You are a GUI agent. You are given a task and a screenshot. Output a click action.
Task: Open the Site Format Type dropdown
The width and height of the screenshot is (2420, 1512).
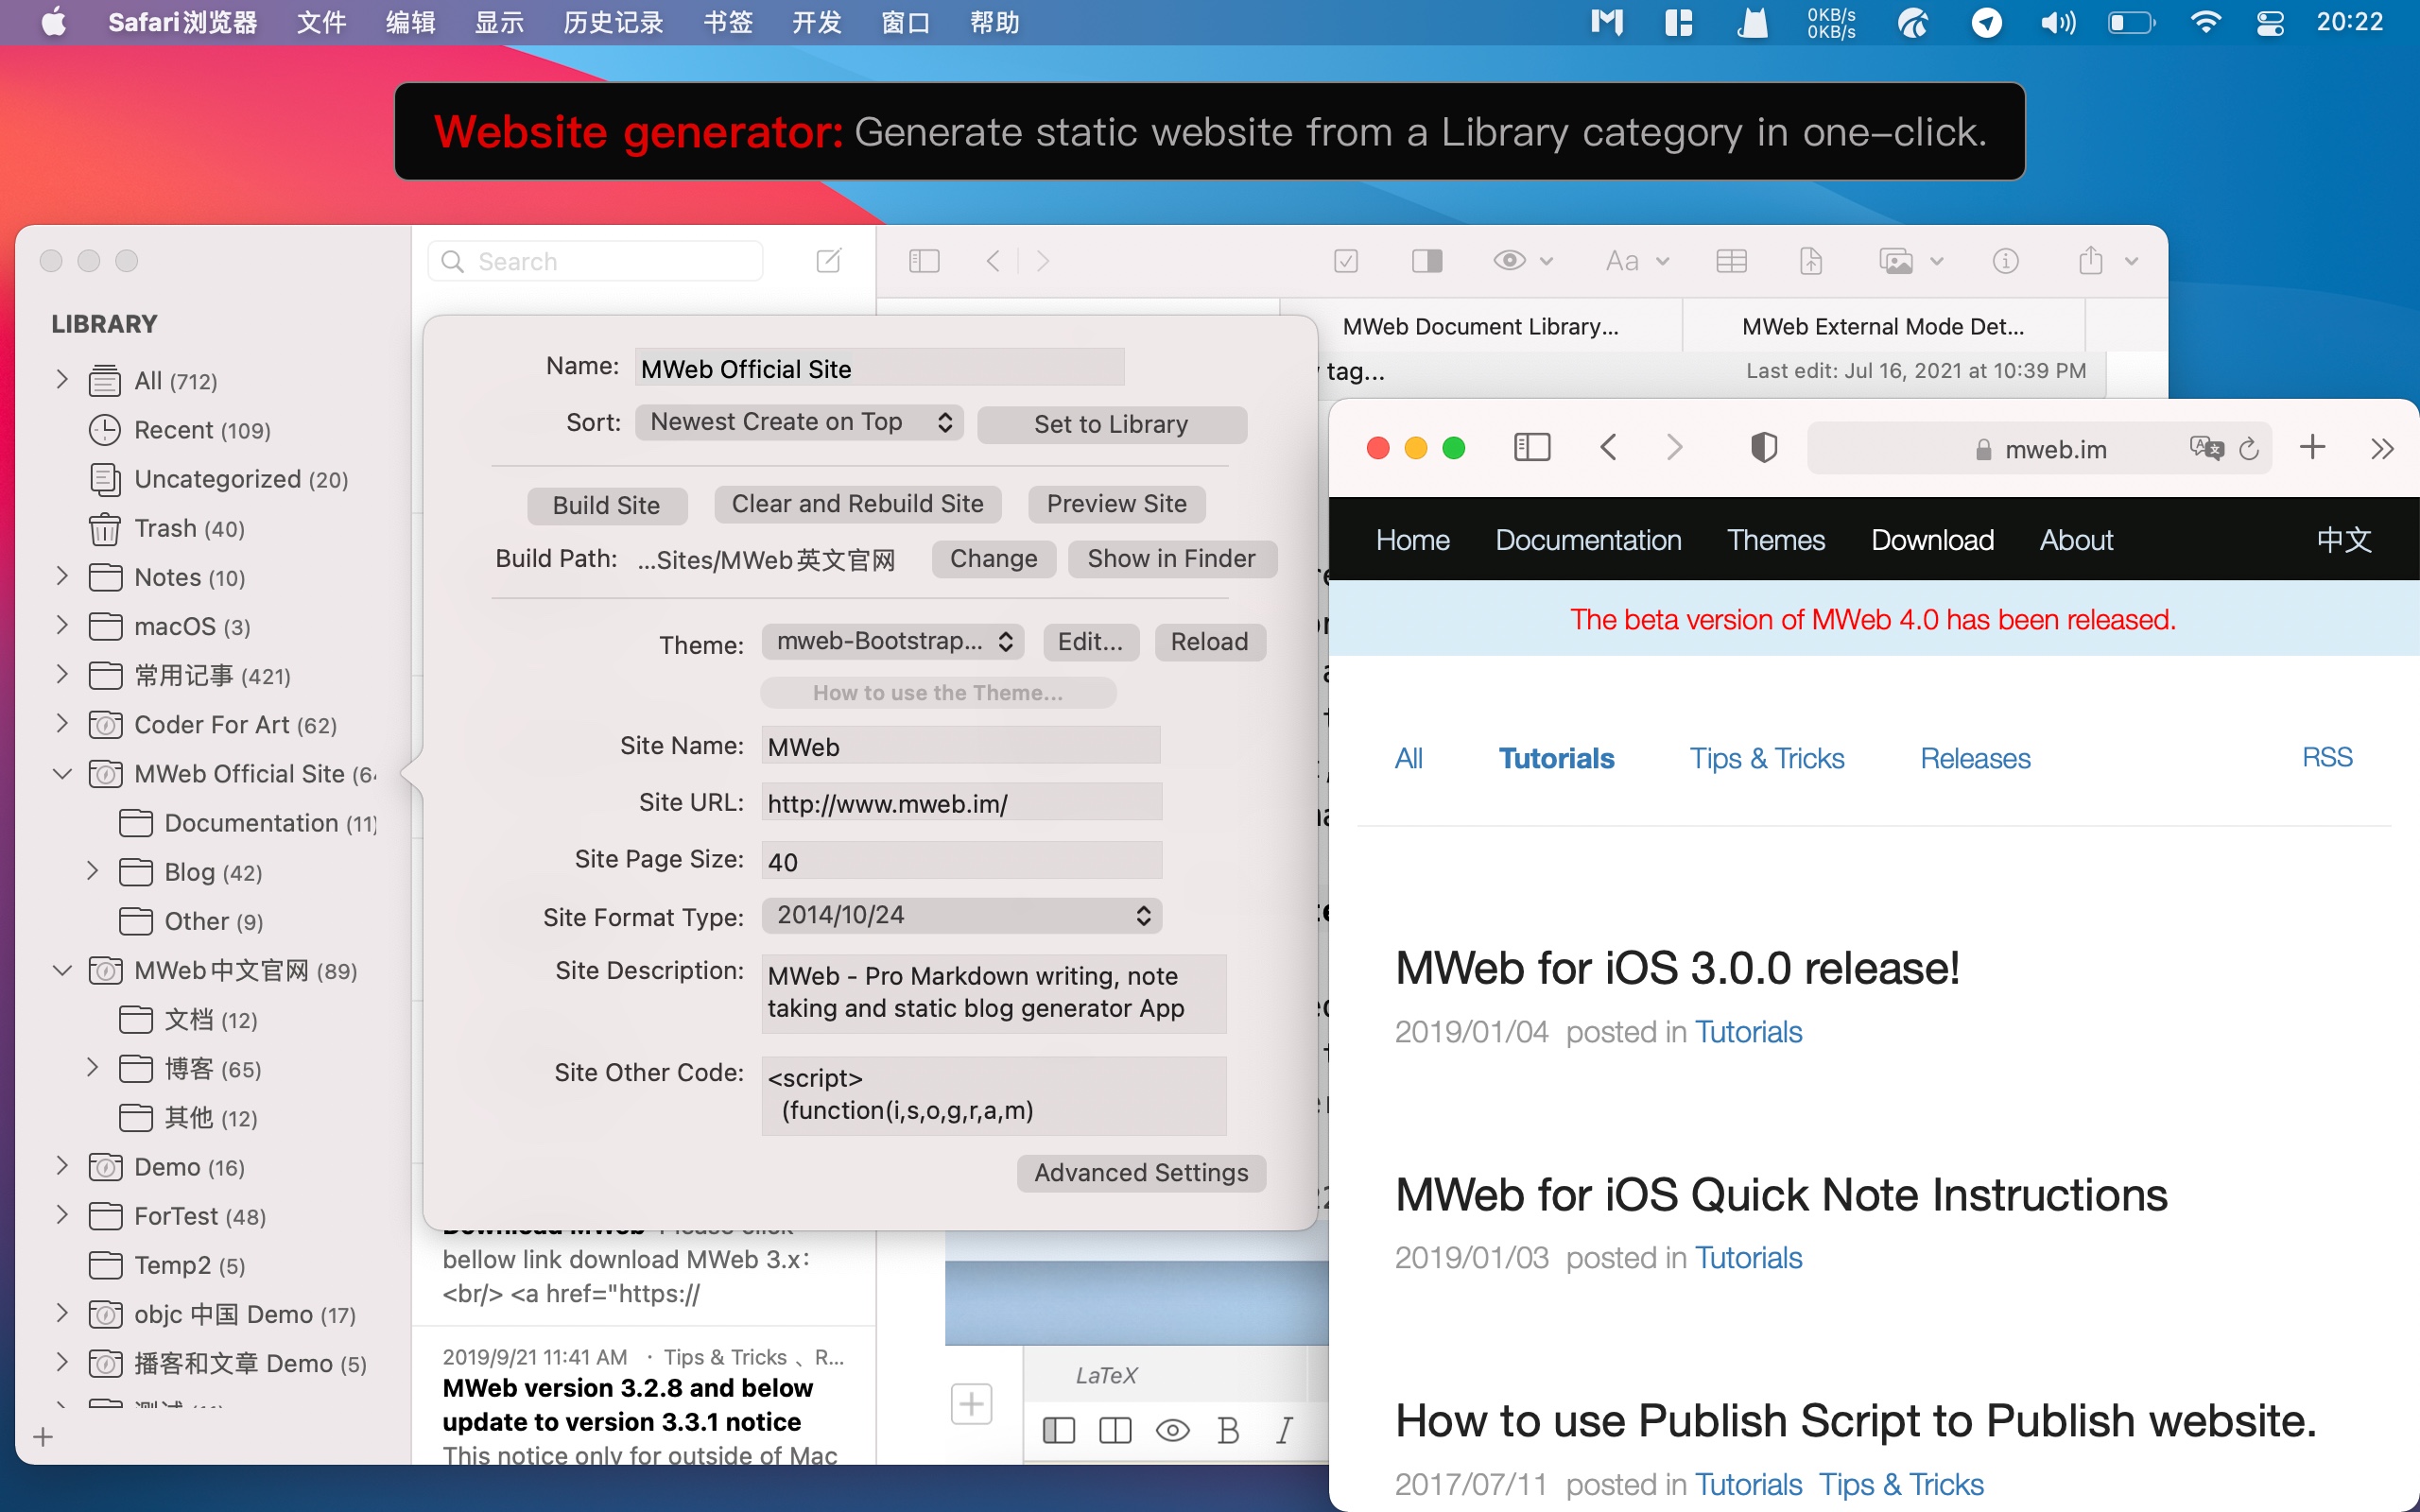(961, 915)
